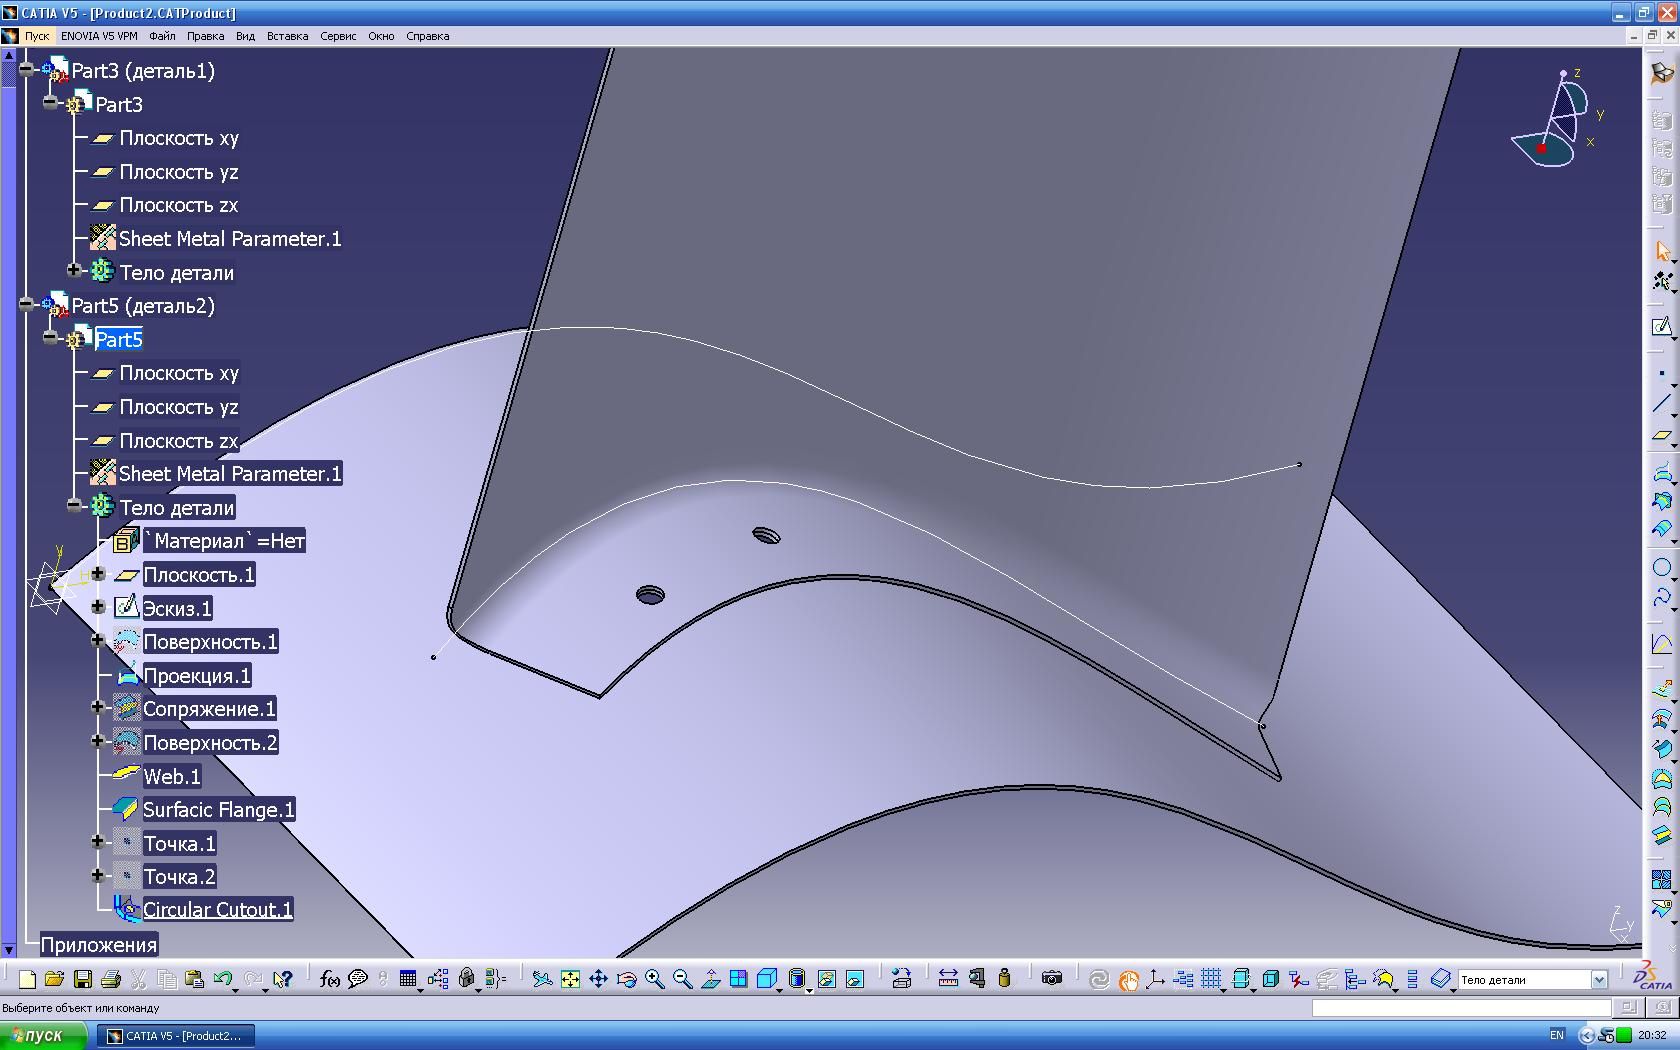Open the Тело детали body dropdown

pos(1598,980)
